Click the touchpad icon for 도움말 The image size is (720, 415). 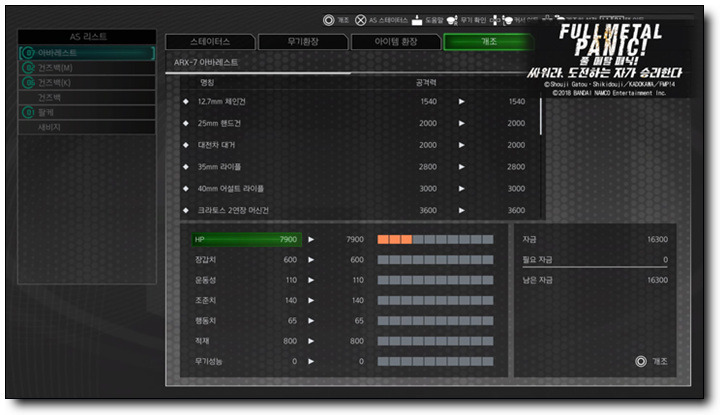pos(417,20)
